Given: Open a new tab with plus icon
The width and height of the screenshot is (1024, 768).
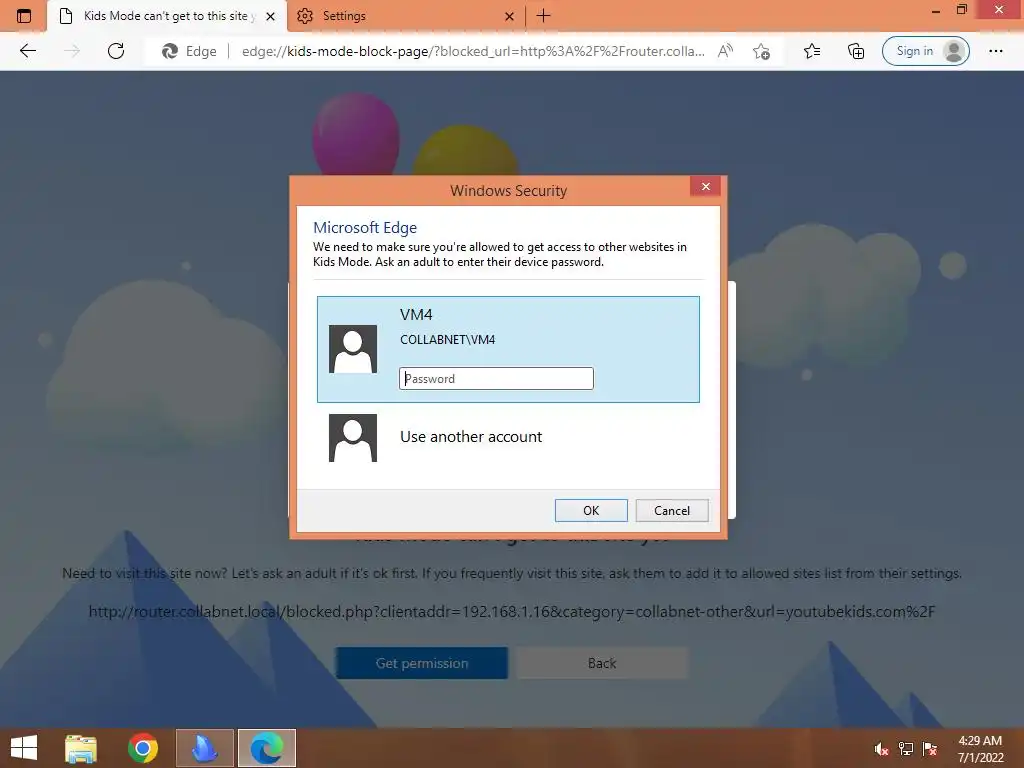Looking at the screenshot, I should pyautogui.click(x=543, y=16).
